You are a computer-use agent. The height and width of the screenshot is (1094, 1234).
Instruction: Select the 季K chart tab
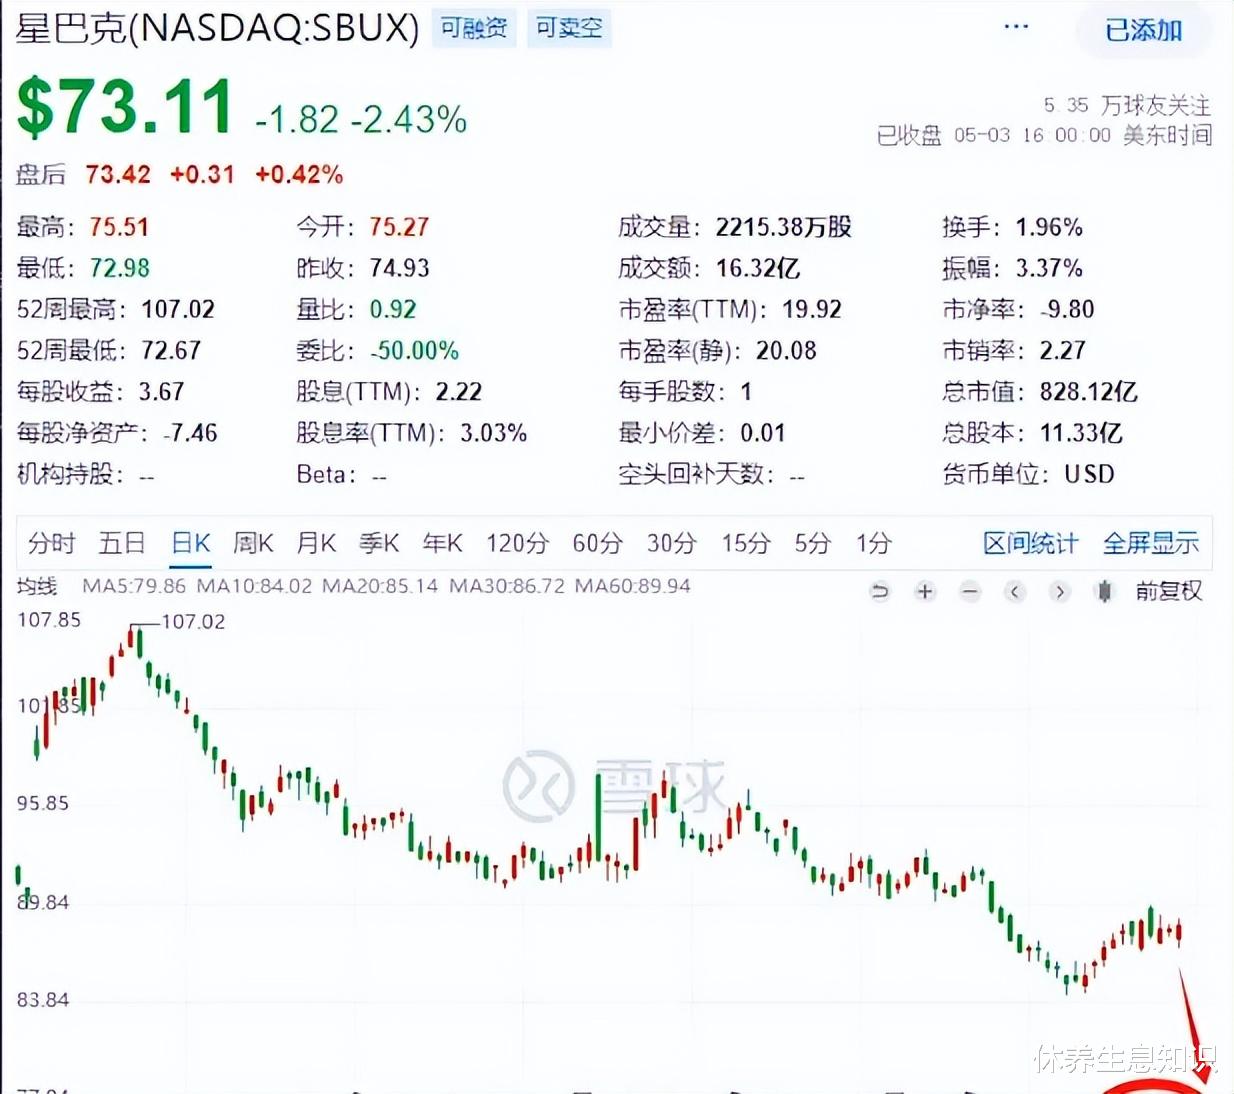pyautogui.click(x=379, y=543)
